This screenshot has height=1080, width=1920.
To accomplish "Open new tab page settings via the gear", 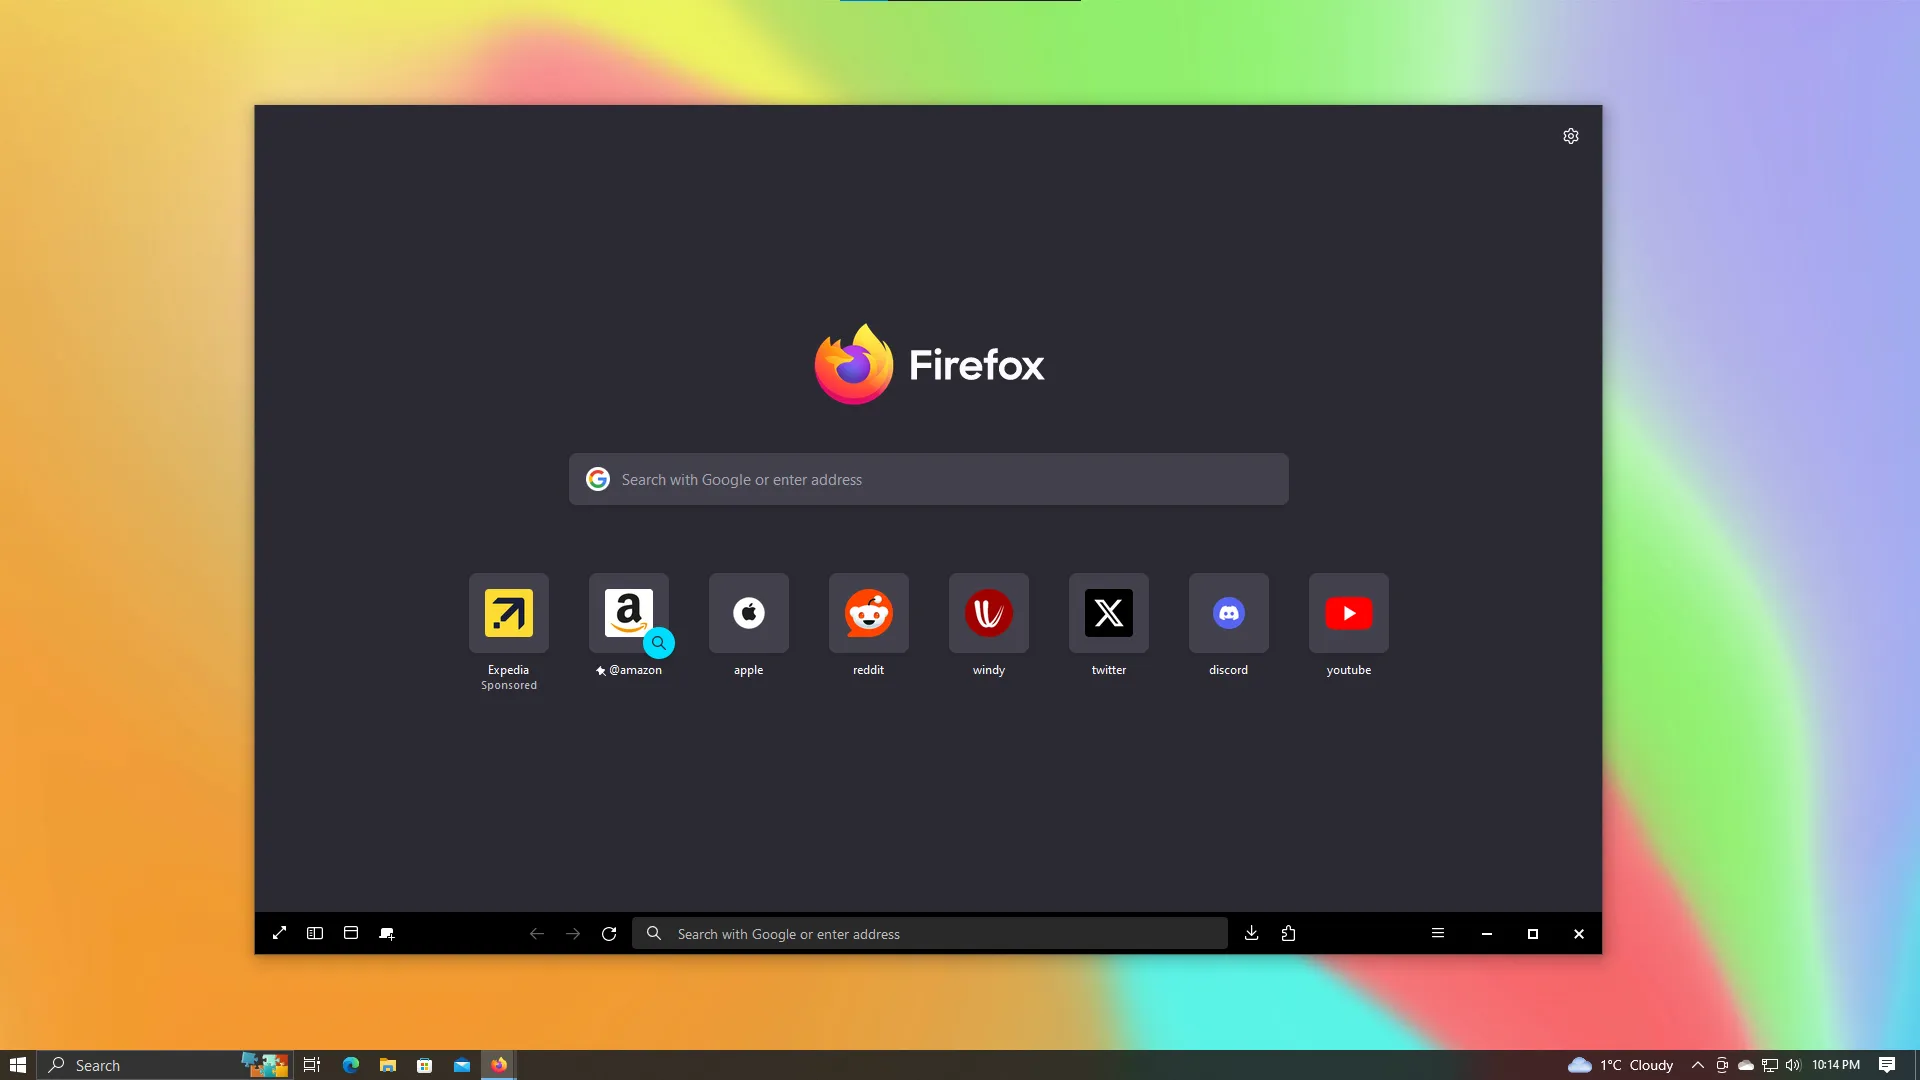I will [1570, 135].
